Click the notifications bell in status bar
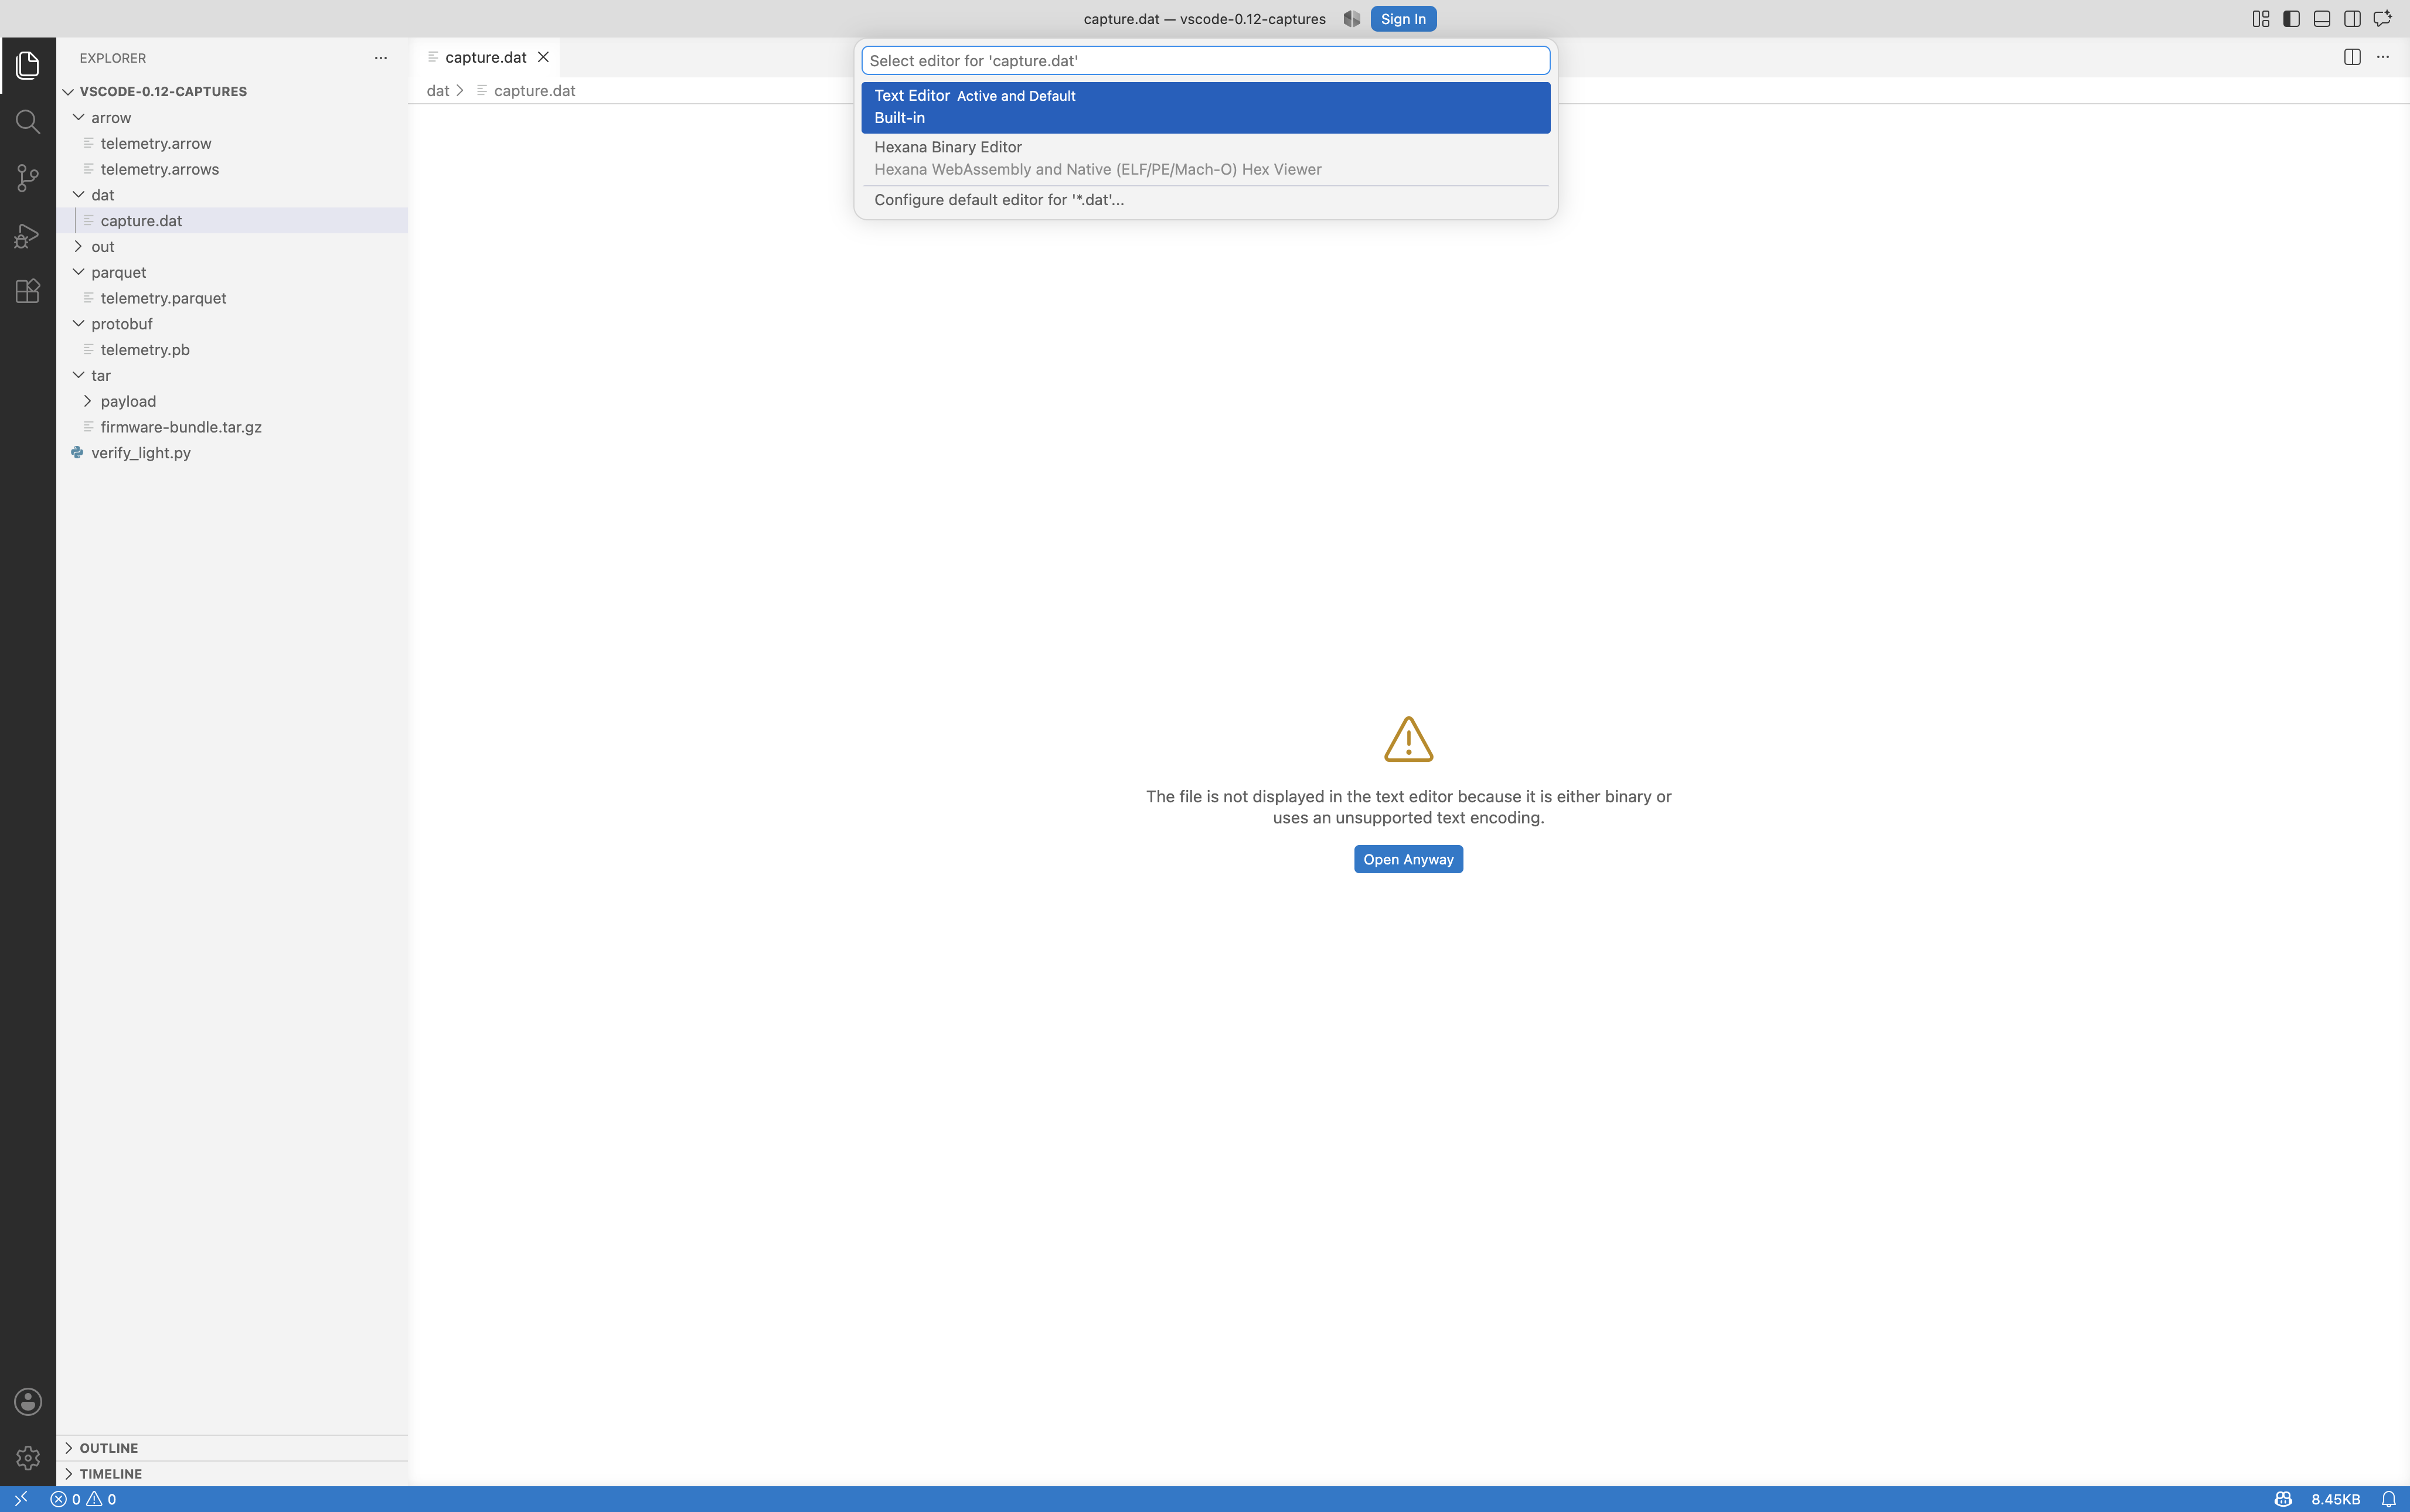2410x1512 pixels. tap(2388, 1499)
